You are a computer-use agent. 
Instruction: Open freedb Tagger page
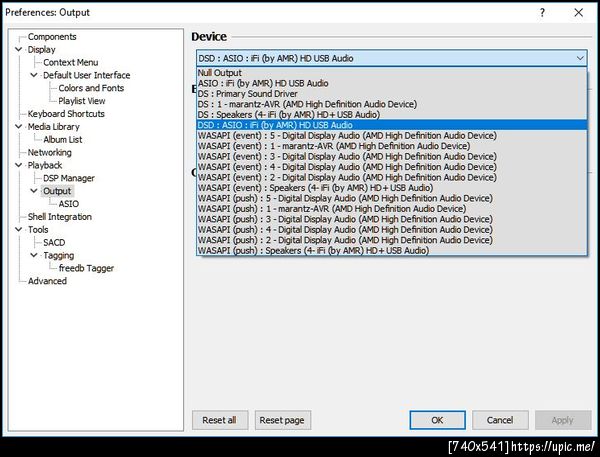[x=86, y=268]
